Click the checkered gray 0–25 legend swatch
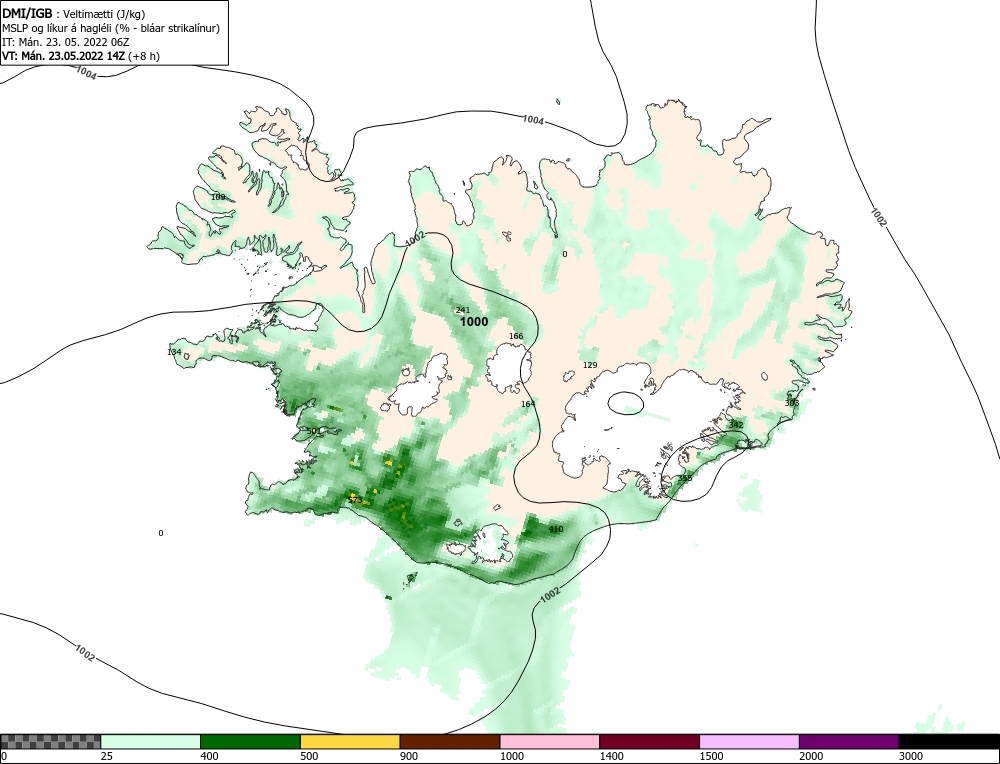The height and width of the screenshot is (764, 1000). click(x=50, y=741)
